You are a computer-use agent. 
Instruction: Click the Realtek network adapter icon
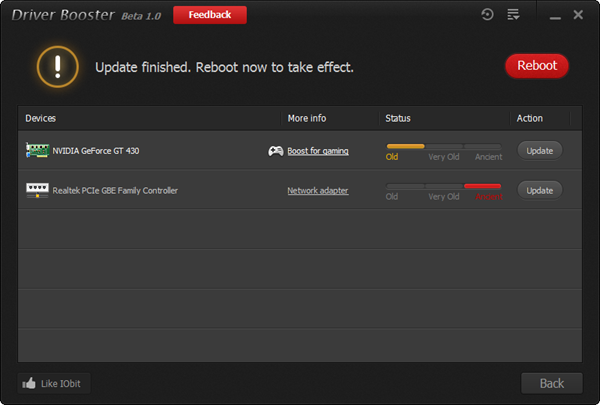[37, 190]
